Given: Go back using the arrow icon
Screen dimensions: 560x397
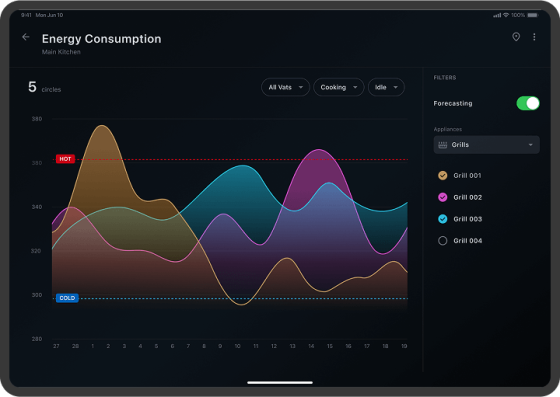Looking at the screenshot, I should pyautogui.click(x=26, y=37).
